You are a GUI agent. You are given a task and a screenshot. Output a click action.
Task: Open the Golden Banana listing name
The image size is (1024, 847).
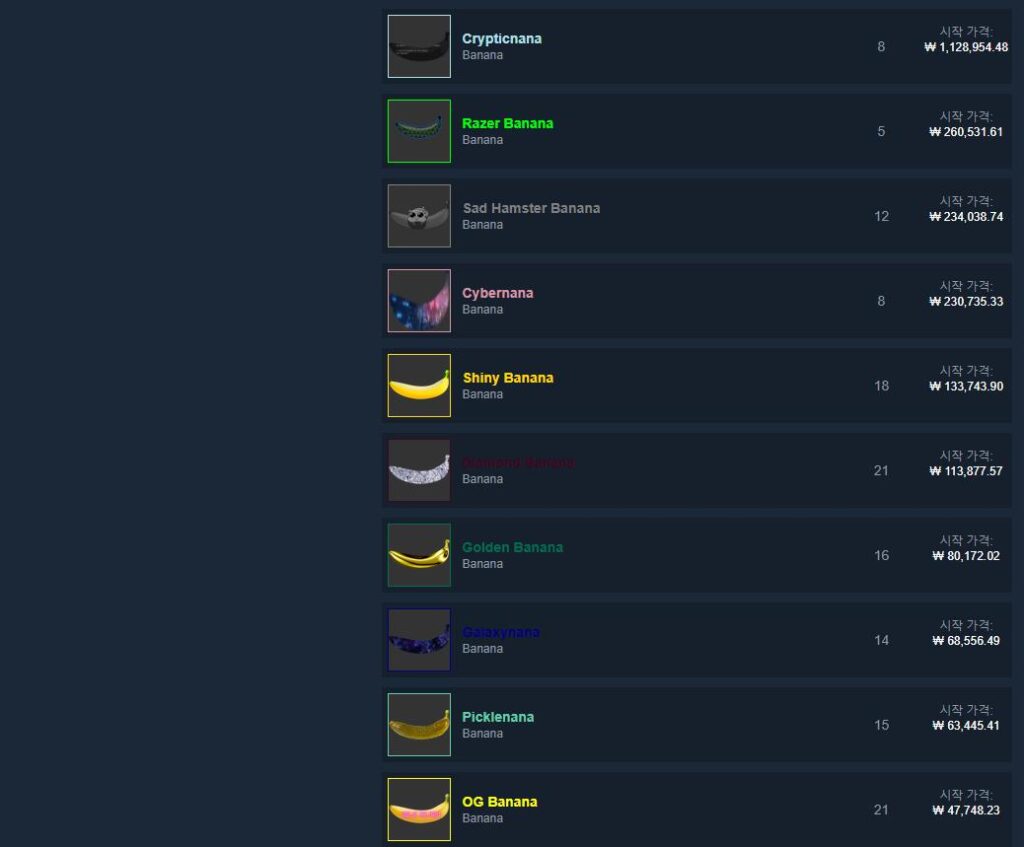pyautogui.click(x=512, y=547)
